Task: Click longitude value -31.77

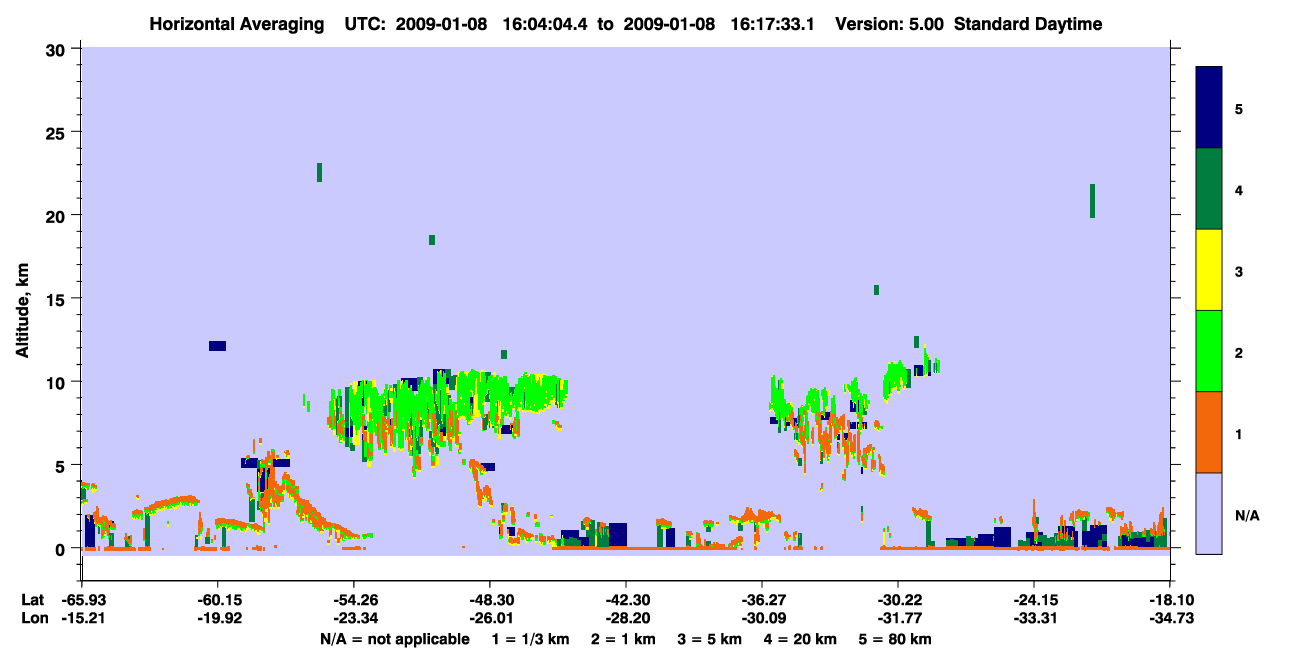Action: 897,618
